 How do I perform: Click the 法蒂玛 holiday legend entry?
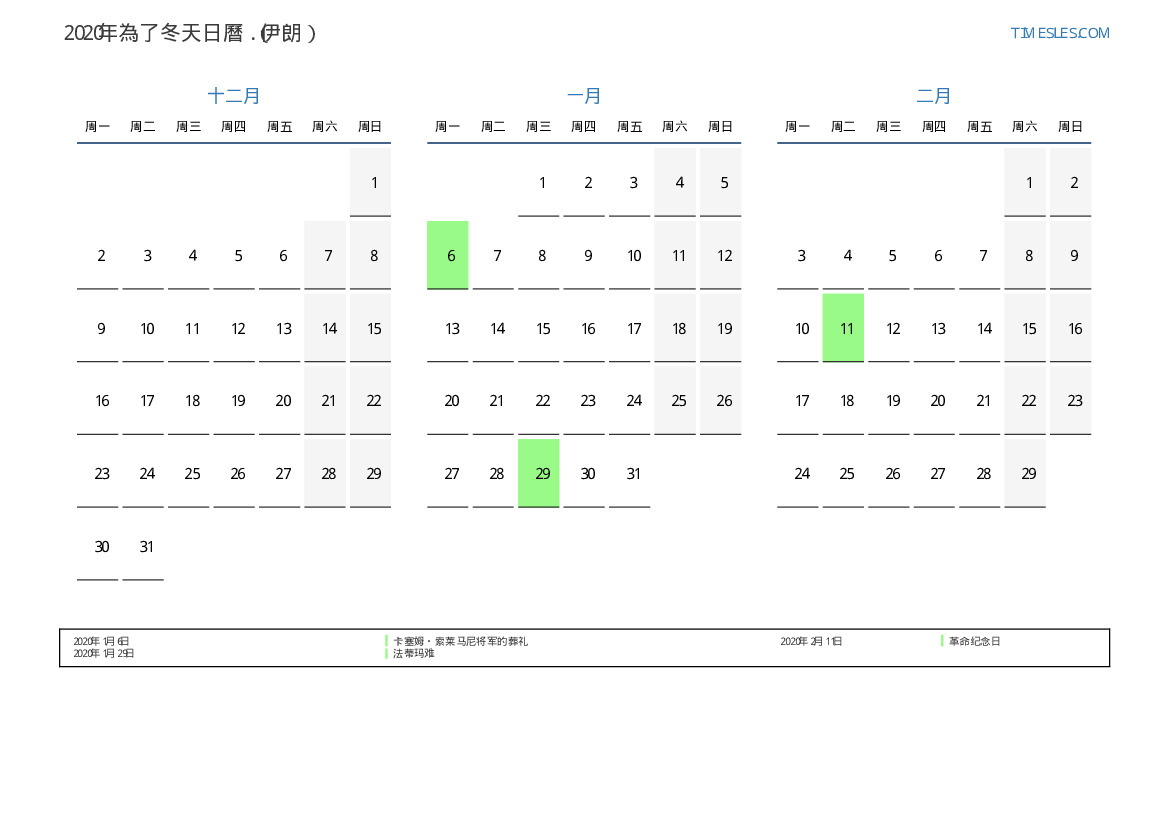414,653
